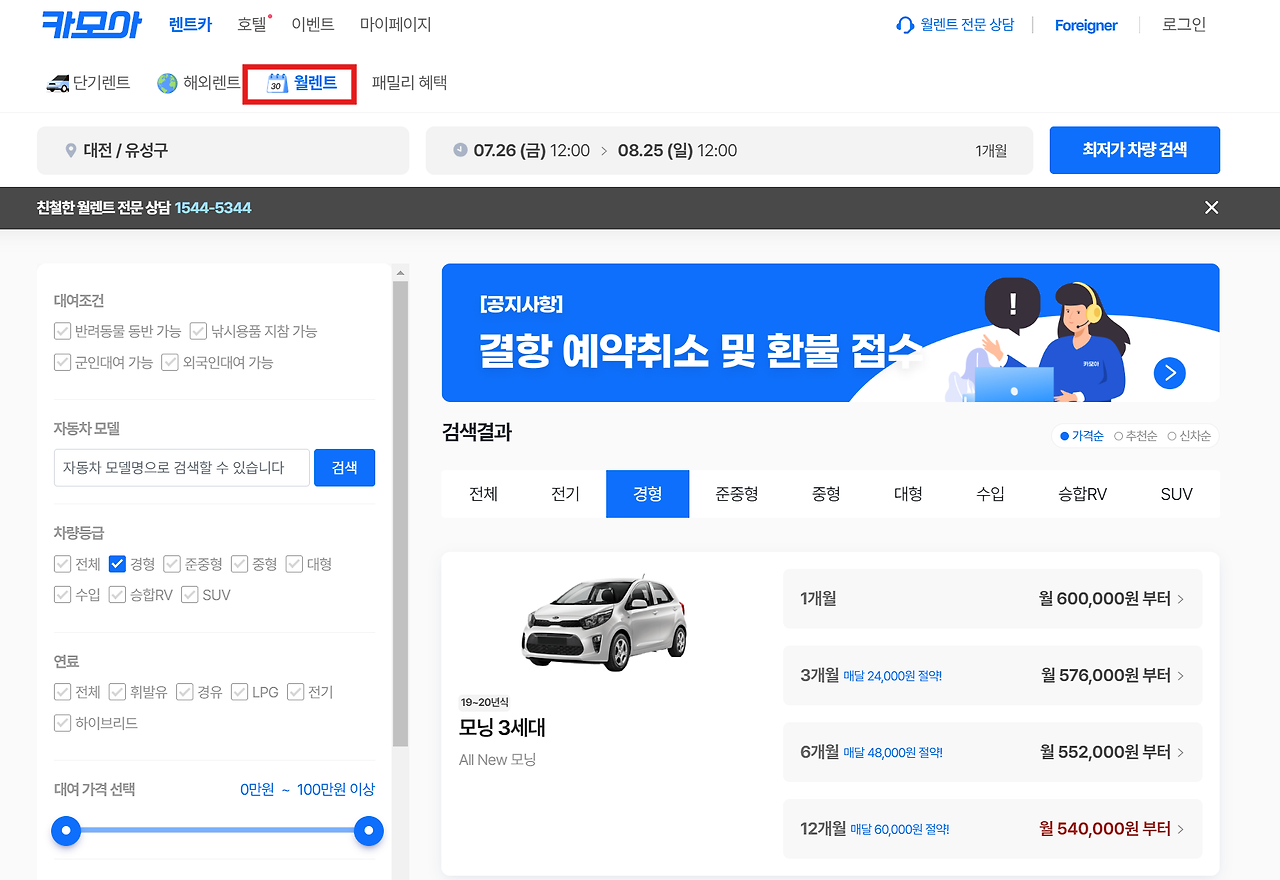Viewport: 1280px width, 880px height.
Task: Open the 이벤트 menu
Action: 313,25
